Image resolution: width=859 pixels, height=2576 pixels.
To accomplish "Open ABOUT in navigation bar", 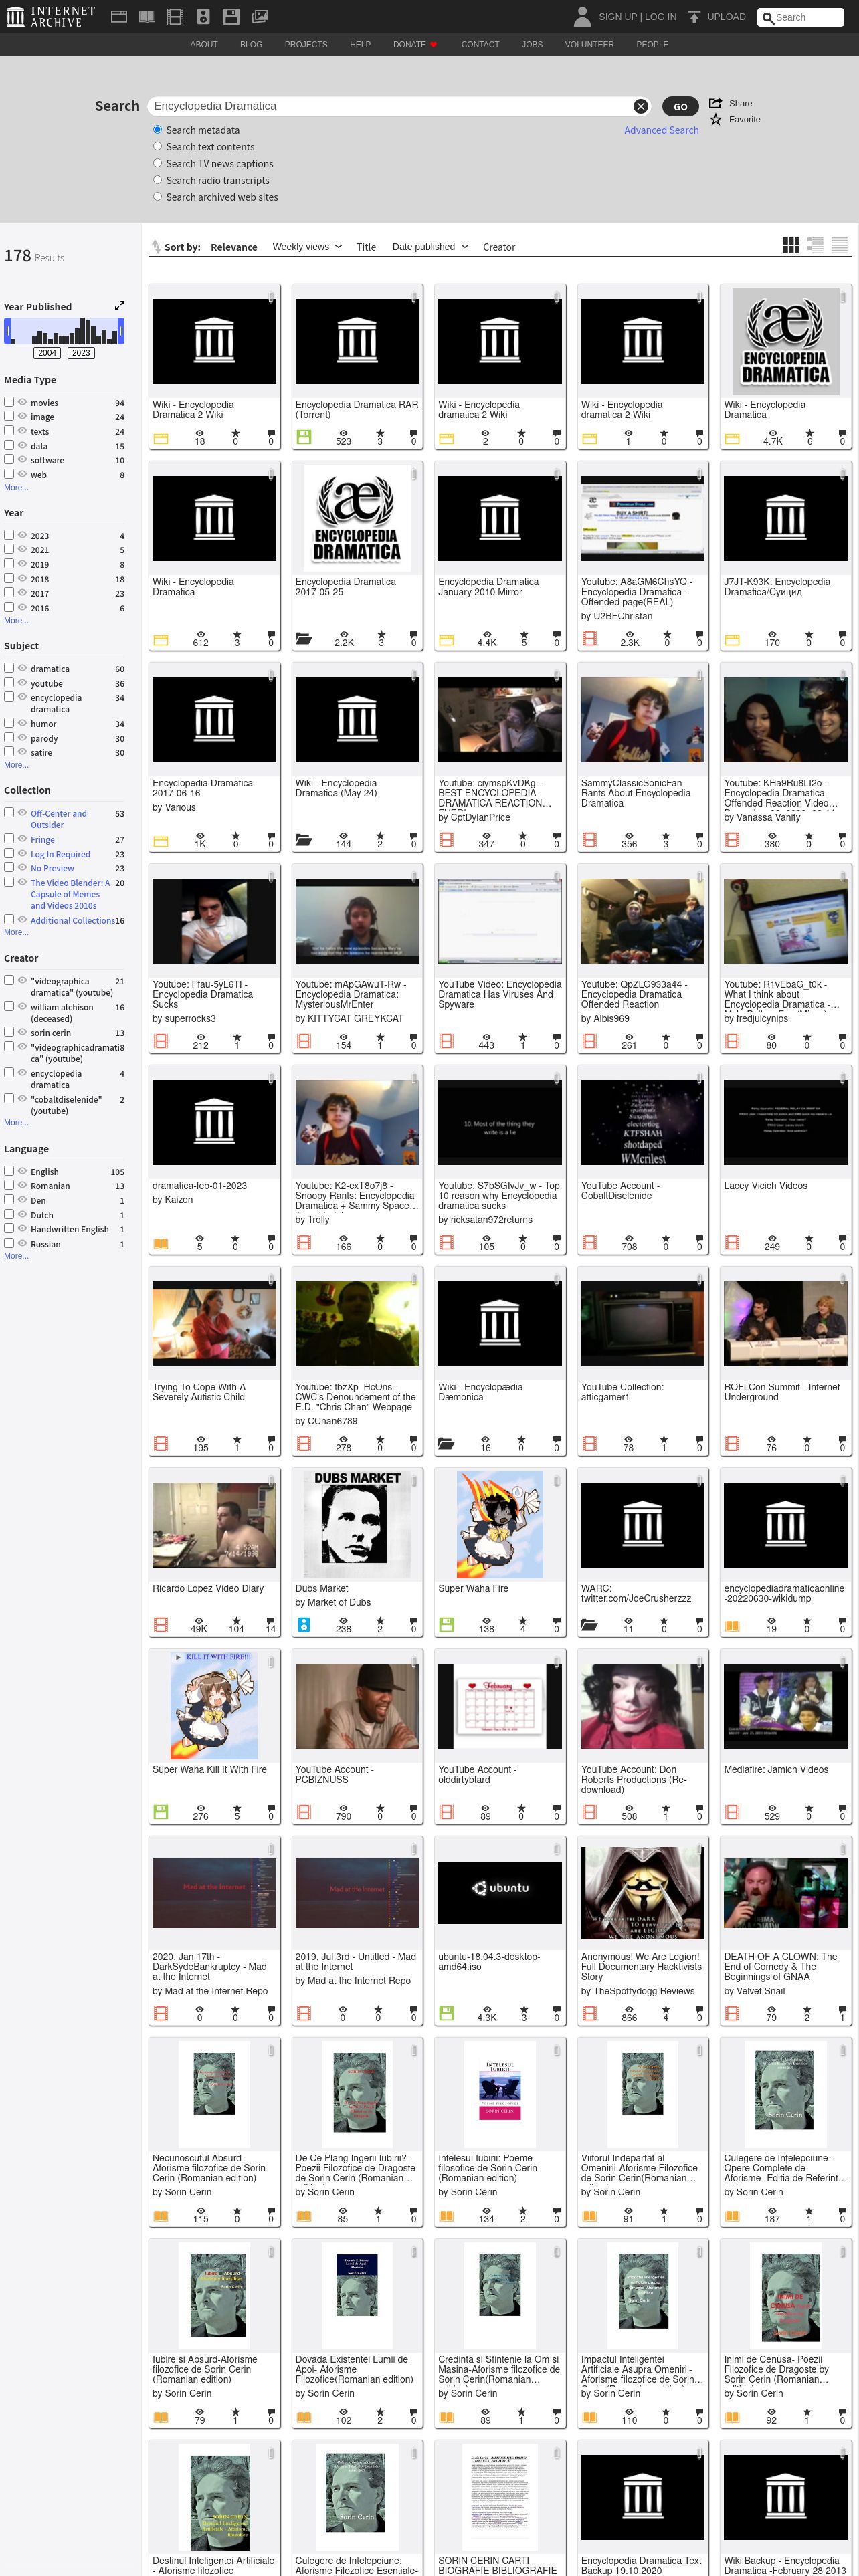I will [x=204, y=45].
